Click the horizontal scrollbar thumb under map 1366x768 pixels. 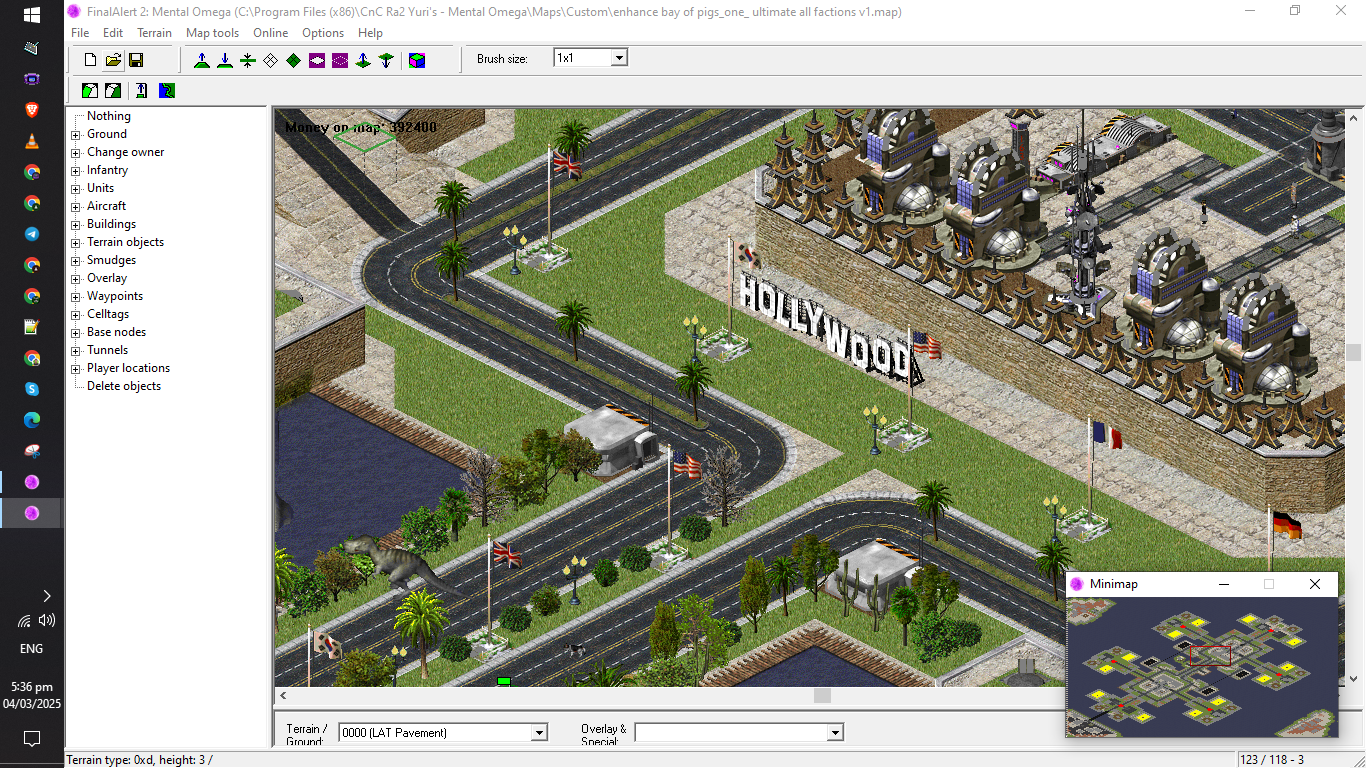click(822, 696)
